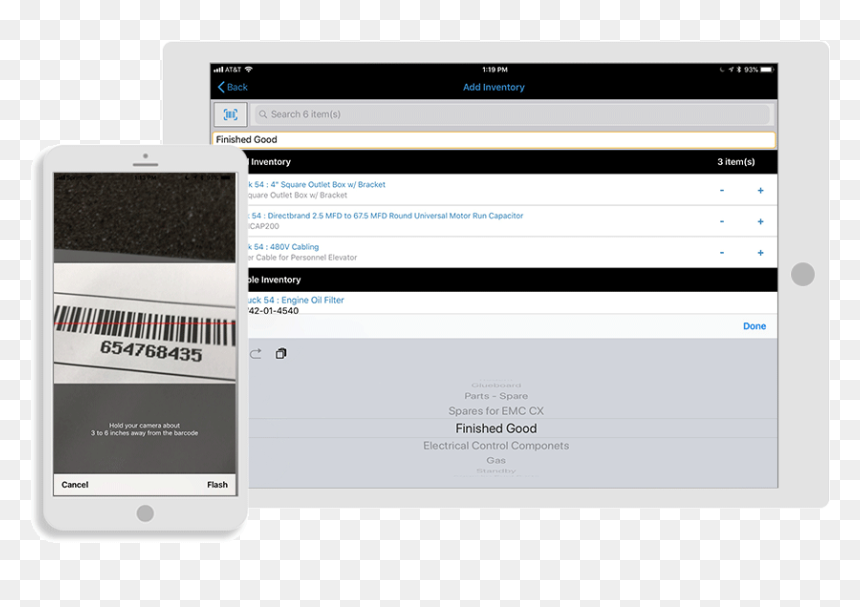Select Electrical Control Componets in the picker
This screenshot has width=860, height=607.
(x=496, y=446)
